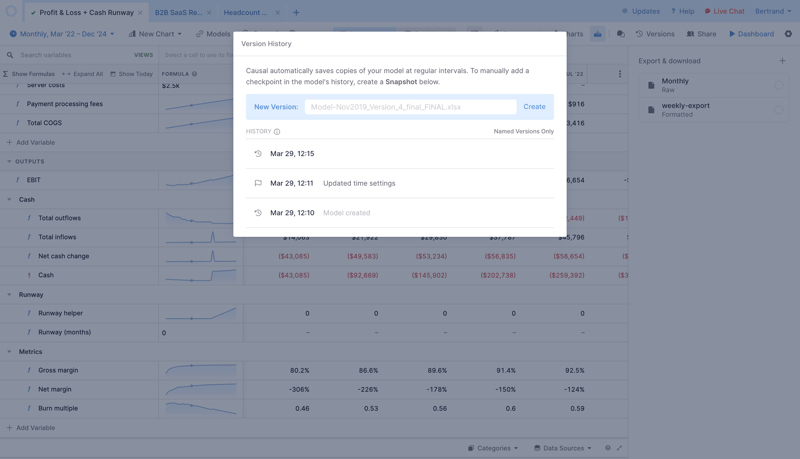Open the Bertrand user menu

click(773, 12)
